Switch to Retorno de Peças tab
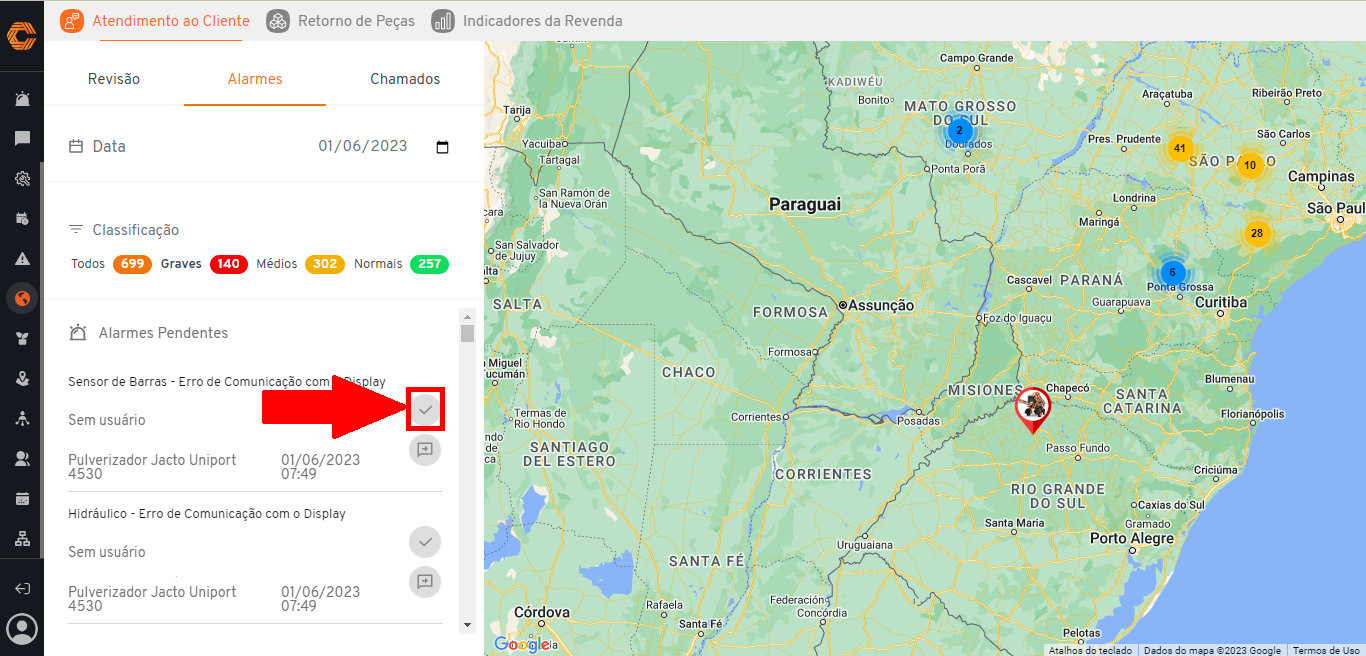The height and width of the screenshot is (656, 1366). (341, 20)
